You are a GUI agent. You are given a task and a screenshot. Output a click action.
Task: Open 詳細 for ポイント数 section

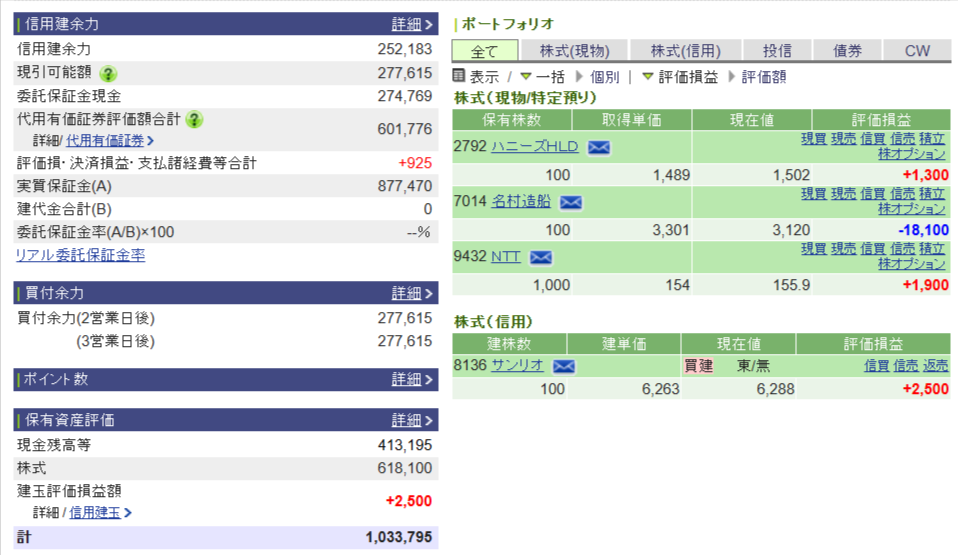click(412, 380)
